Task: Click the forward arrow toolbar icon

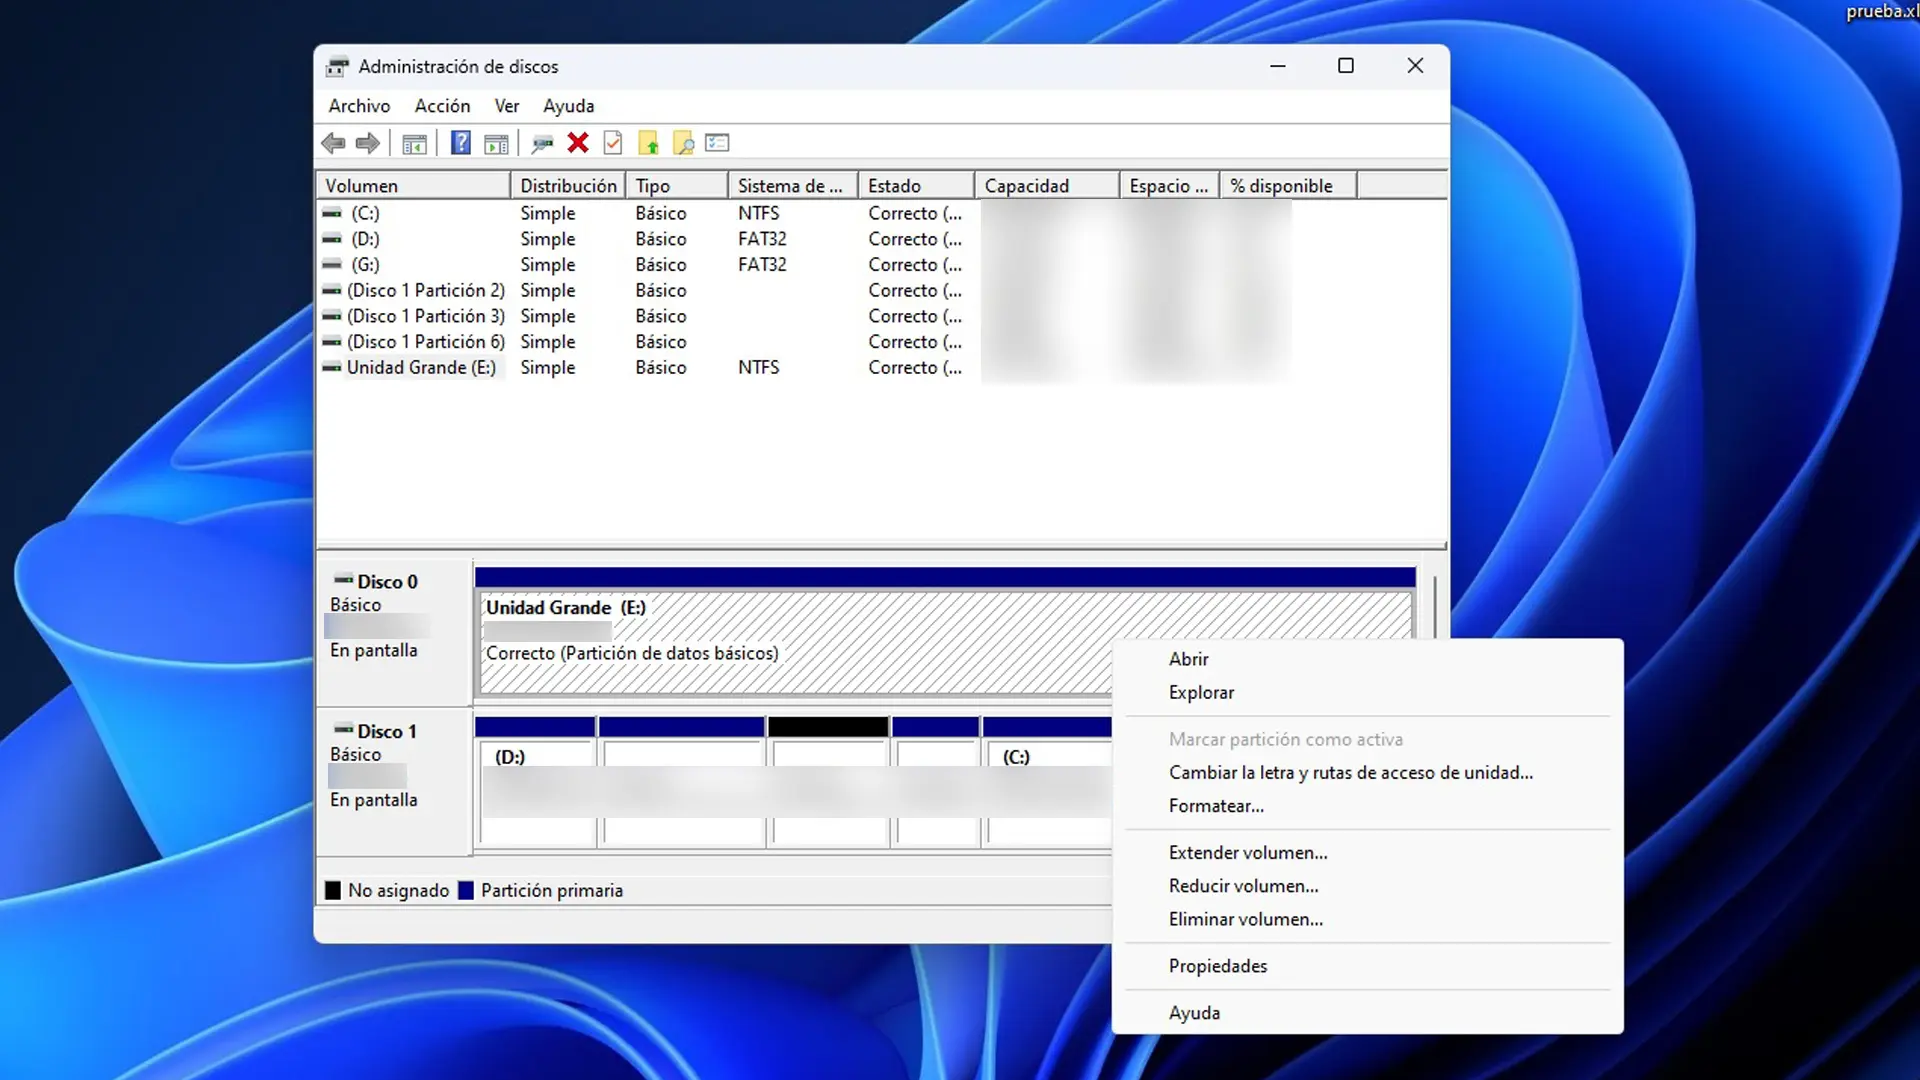Action: coord(368,143)
